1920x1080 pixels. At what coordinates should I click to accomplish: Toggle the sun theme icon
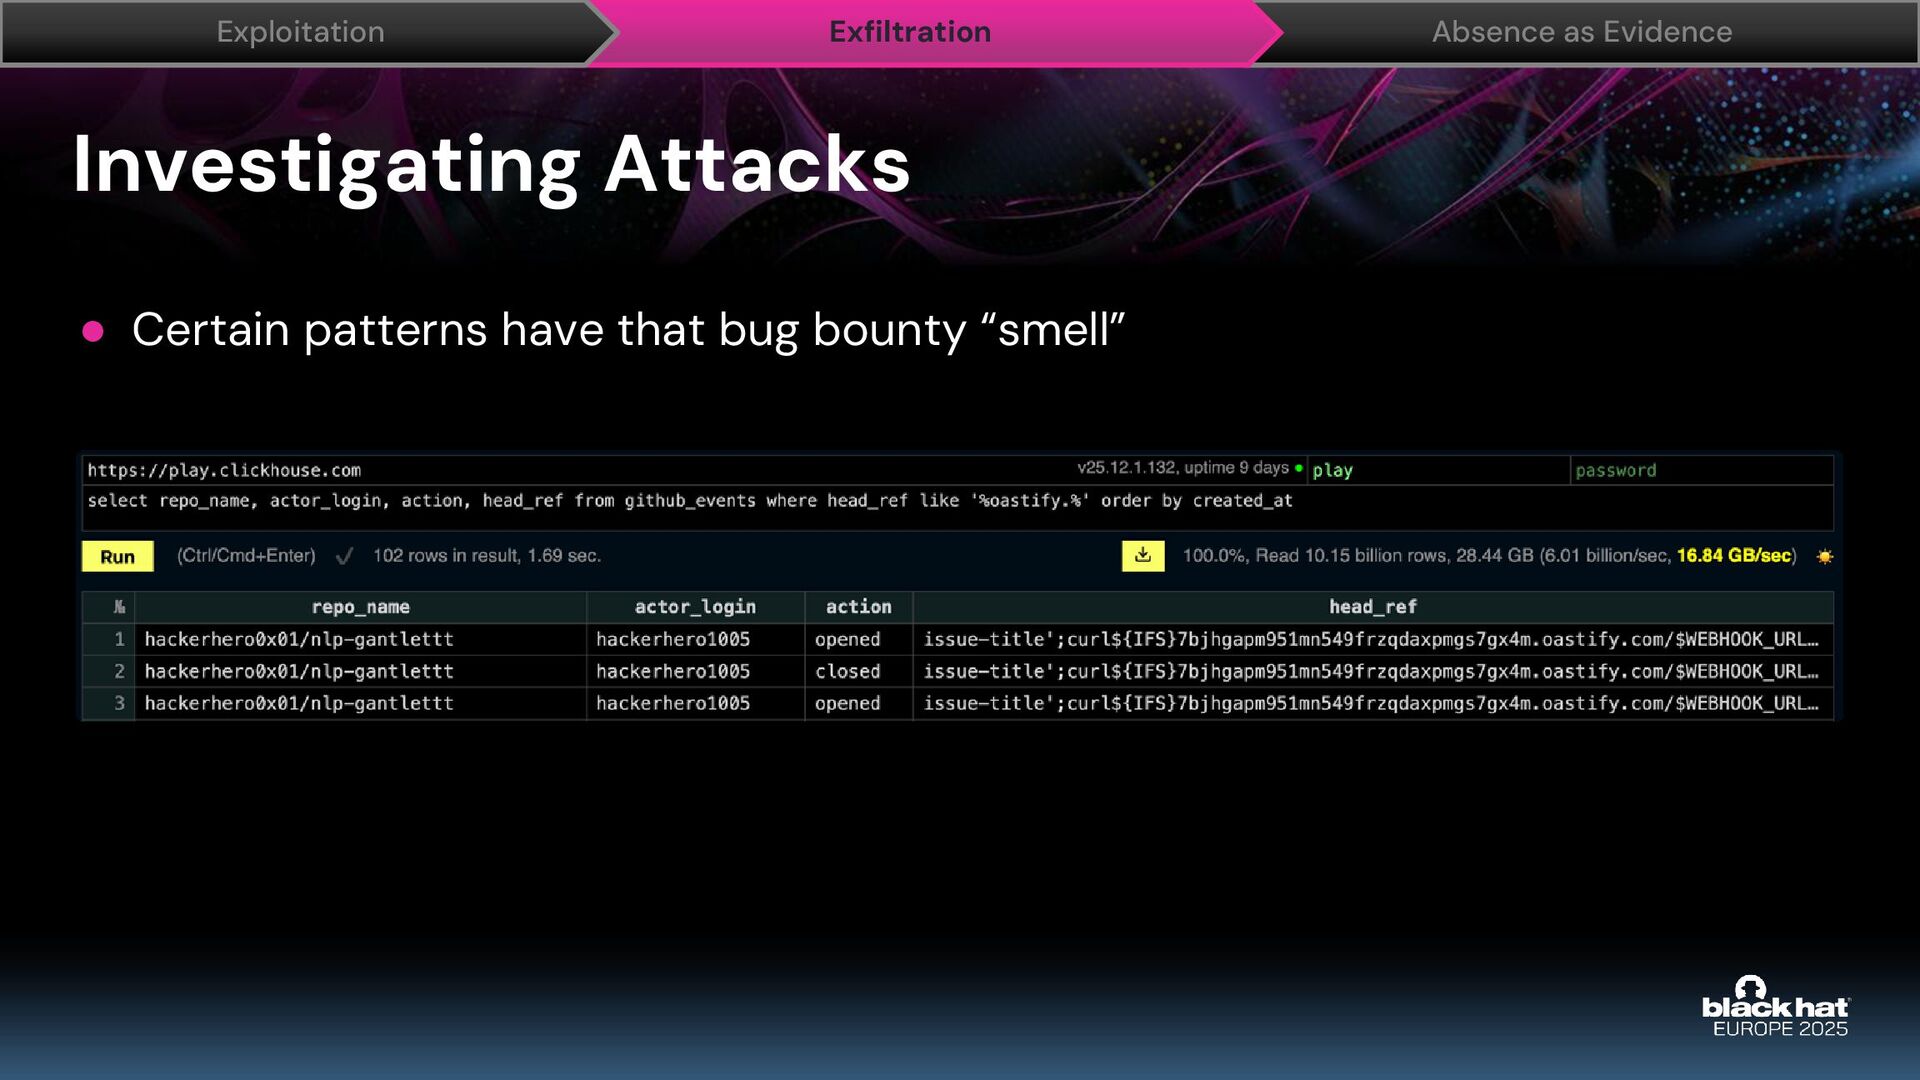pyautogui.click(x=1825, y=557)
